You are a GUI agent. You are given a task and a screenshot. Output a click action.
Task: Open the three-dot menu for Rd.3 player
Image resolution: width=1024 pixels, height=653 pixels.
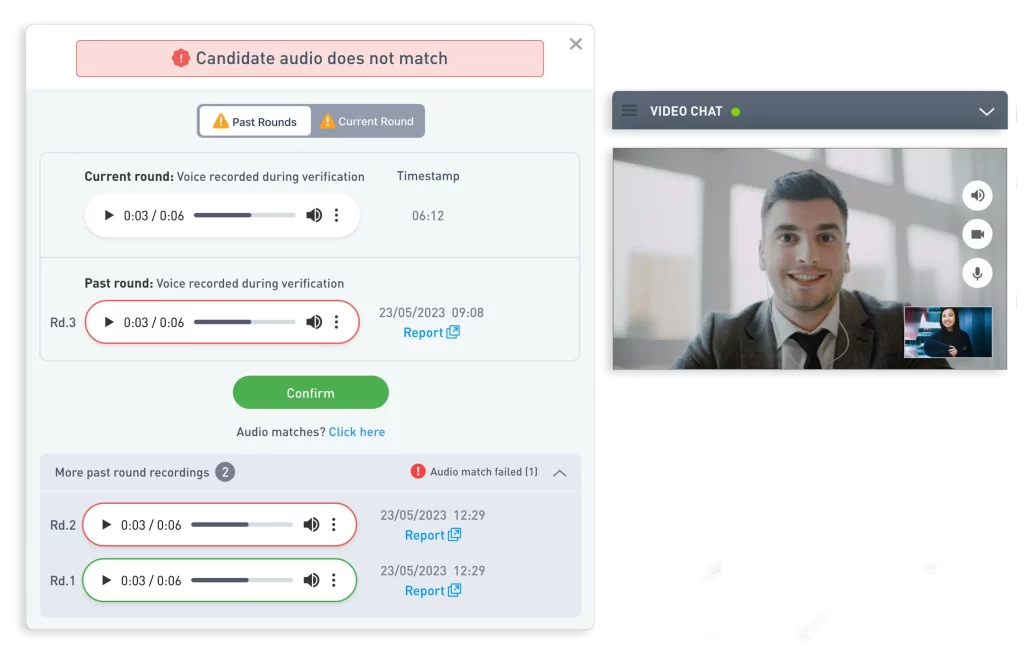click(x=336, y=322)
